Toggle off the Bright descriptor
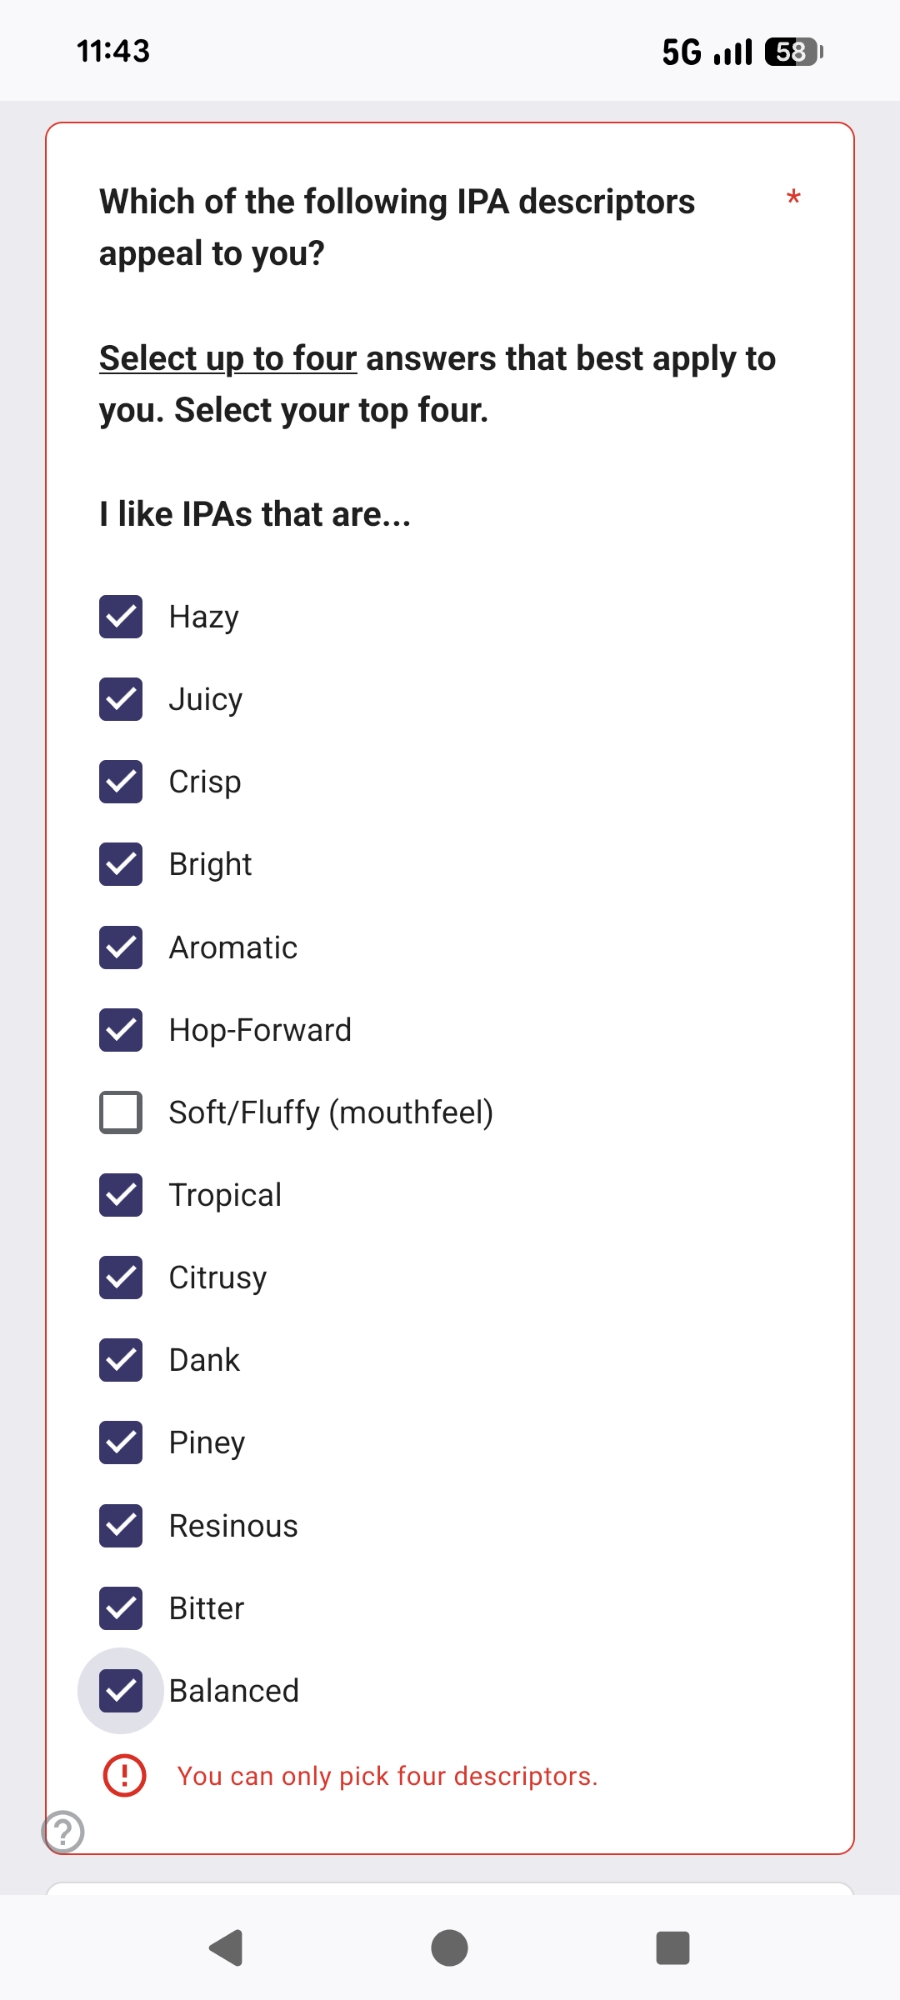 [x=121, y=864]
